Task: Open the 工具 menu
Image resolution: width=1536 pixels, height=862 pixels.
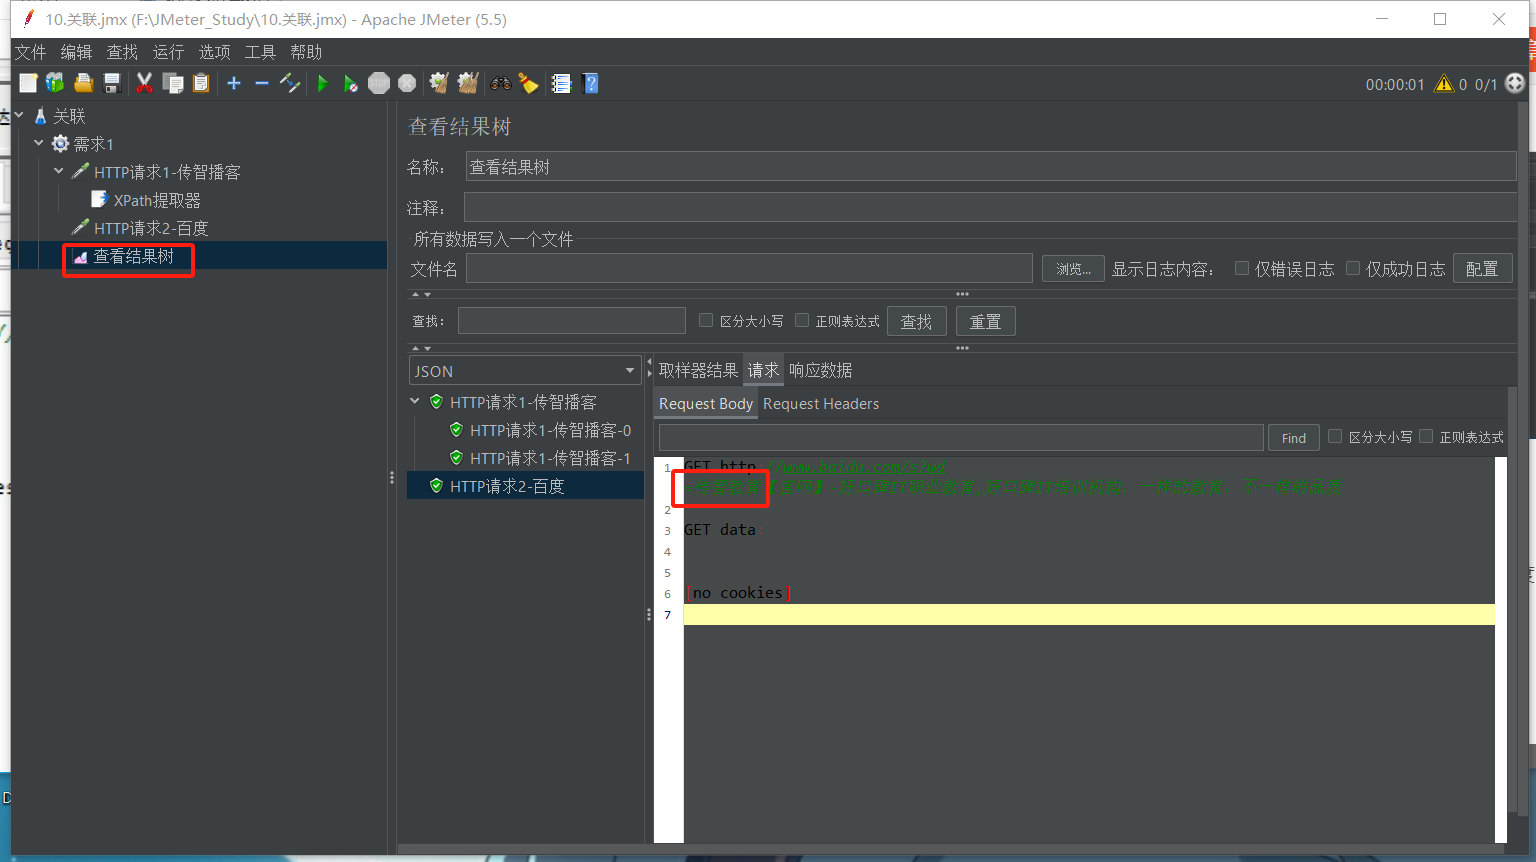Action: click(x=260, y=52)
